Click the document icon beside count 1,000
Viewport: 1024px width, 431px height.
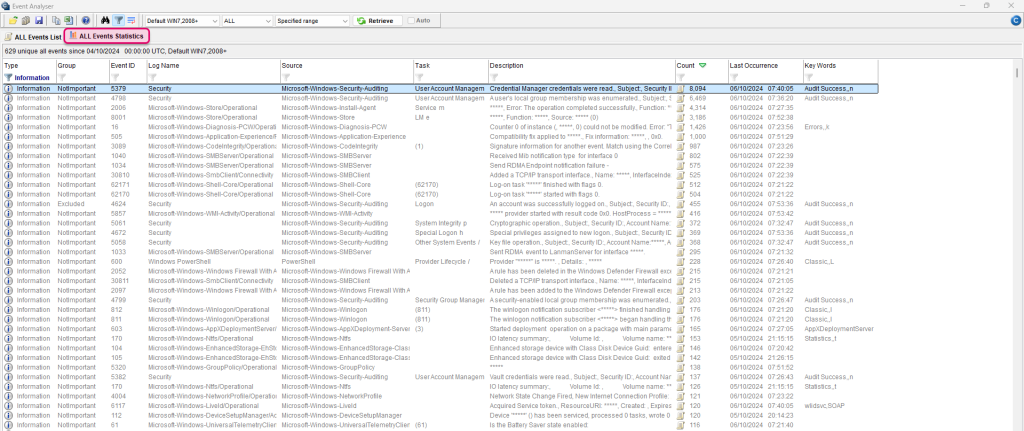(x=680, y=136)
